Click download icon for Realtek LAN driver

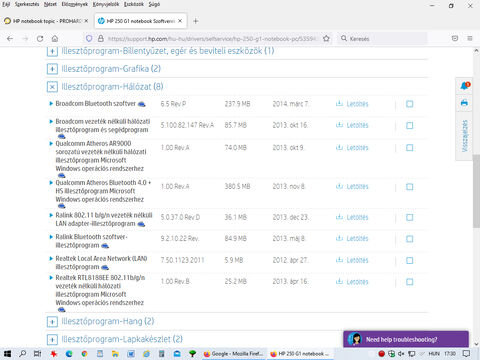[x=339, y=260]
